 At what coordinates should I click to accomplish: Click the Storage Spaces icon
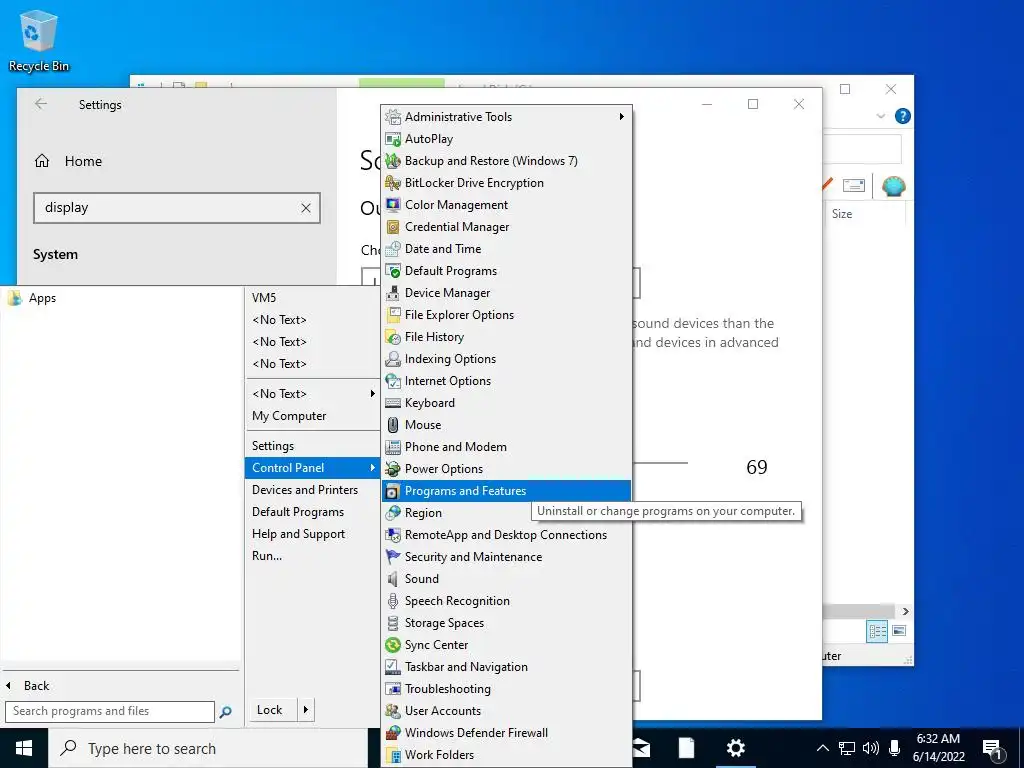point(392,623)
